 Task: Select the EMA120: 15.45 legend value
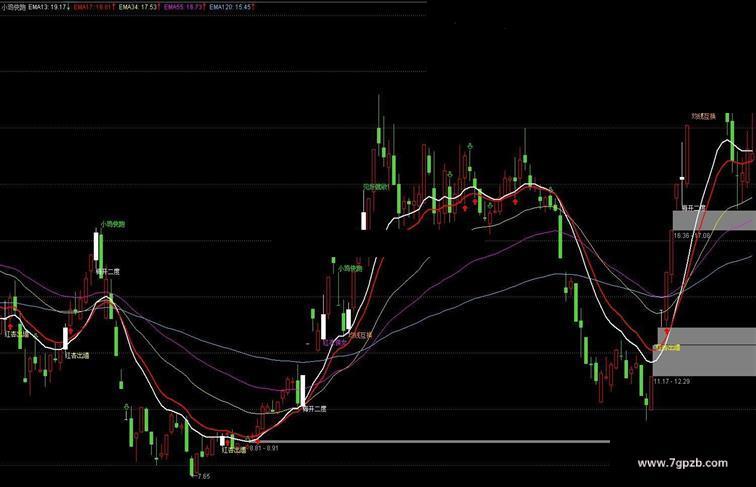[x=230, y=7]
